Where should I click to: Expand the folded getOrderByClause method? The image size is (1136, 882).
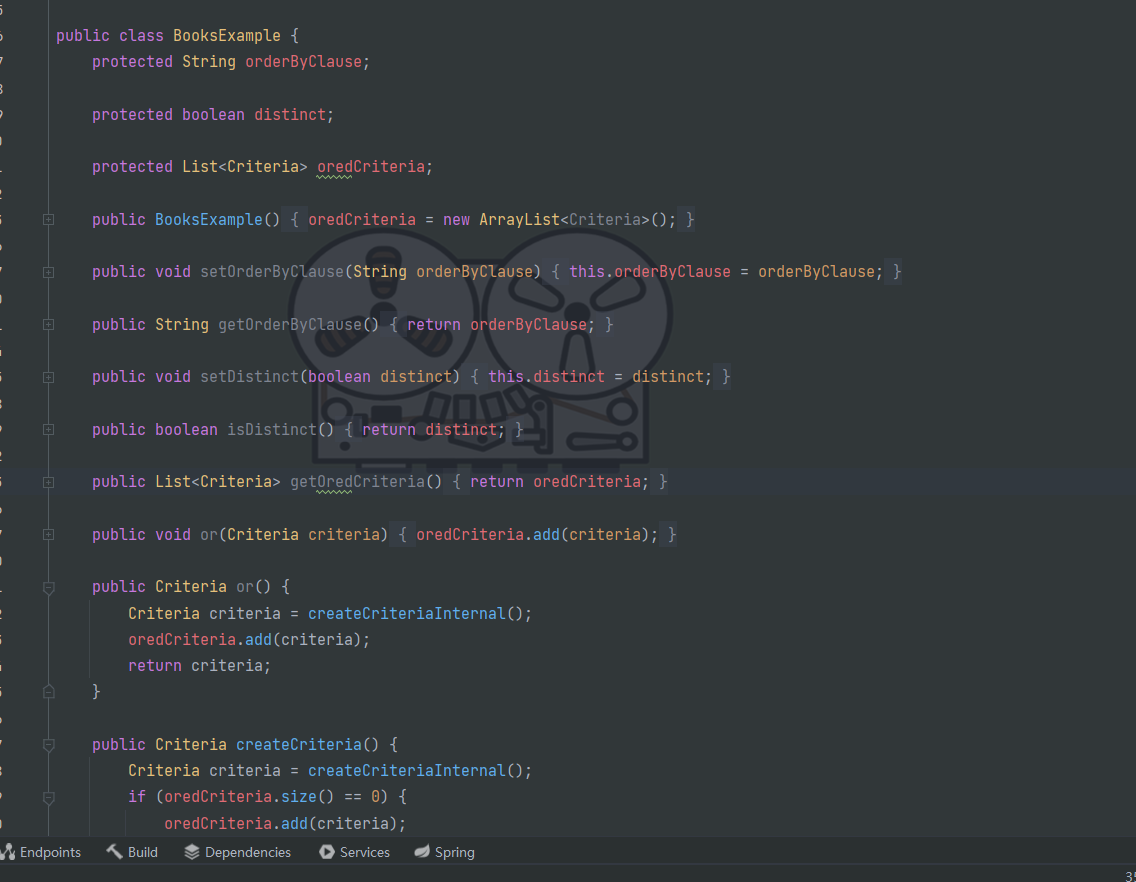[49, 325]
